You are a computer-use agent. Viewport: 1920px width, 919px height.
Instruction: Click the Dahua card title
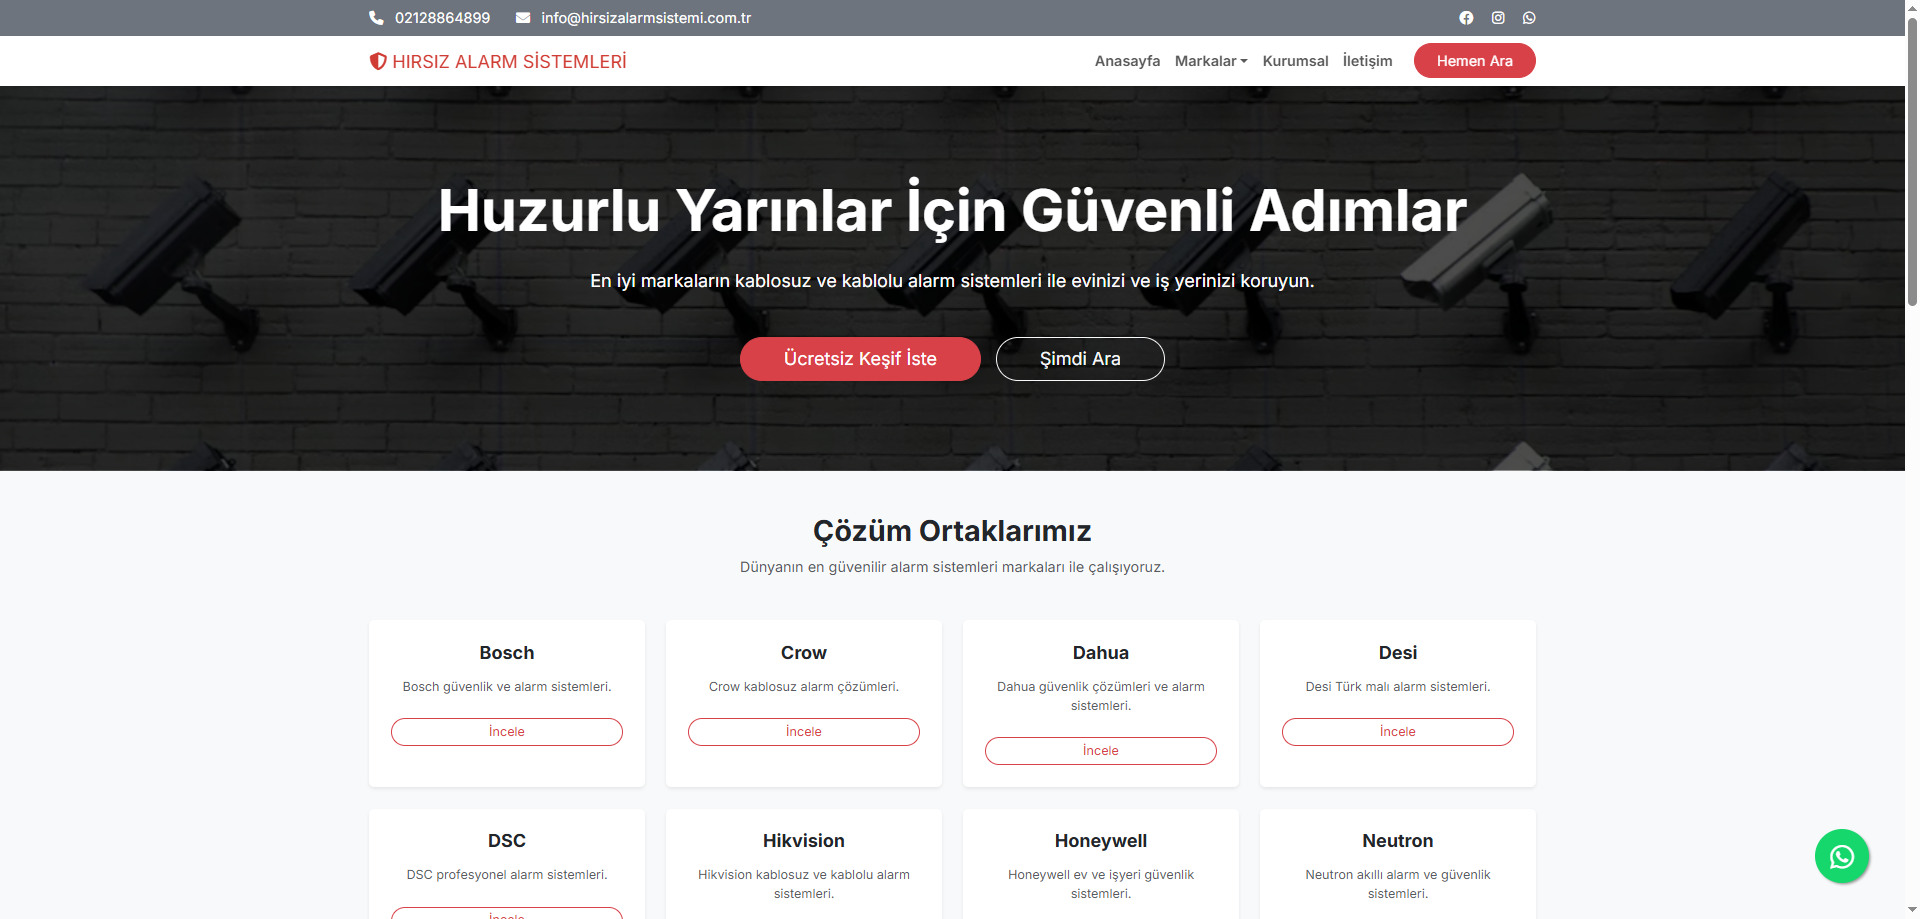point(1101,653)
